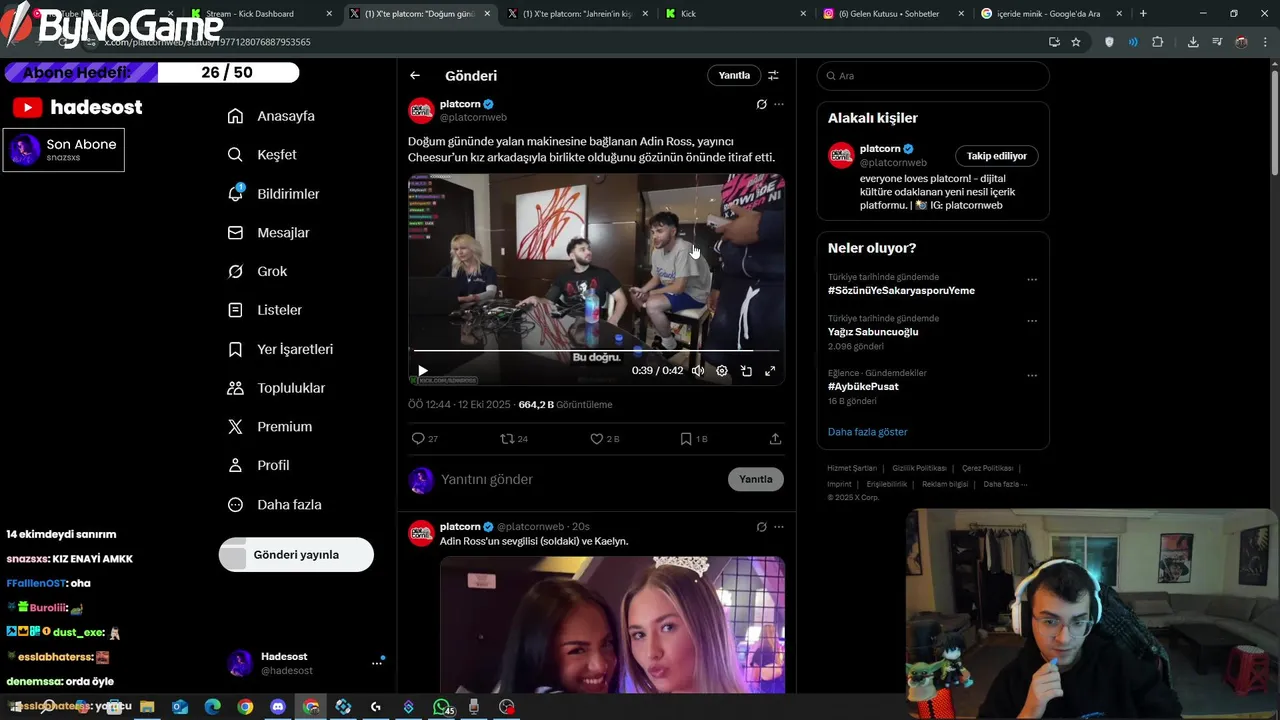Bookmark page with star in address bar

(1076, 42)
